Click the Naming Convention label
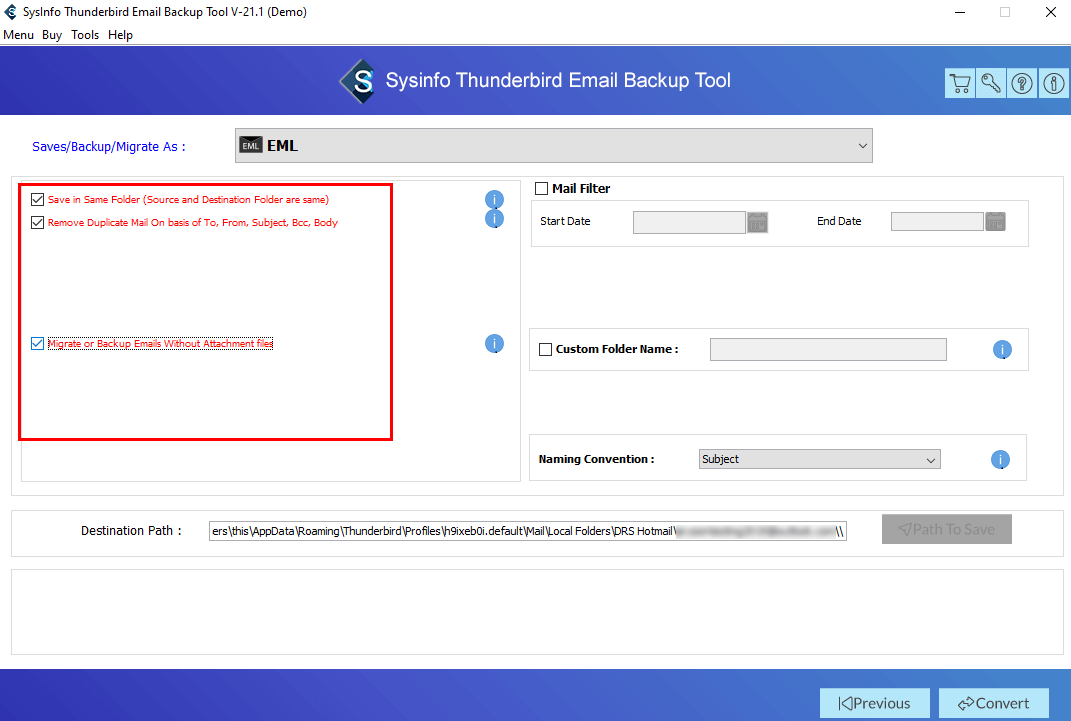Viewport: 1071px width, 721px height. click(x=596, y=460)
